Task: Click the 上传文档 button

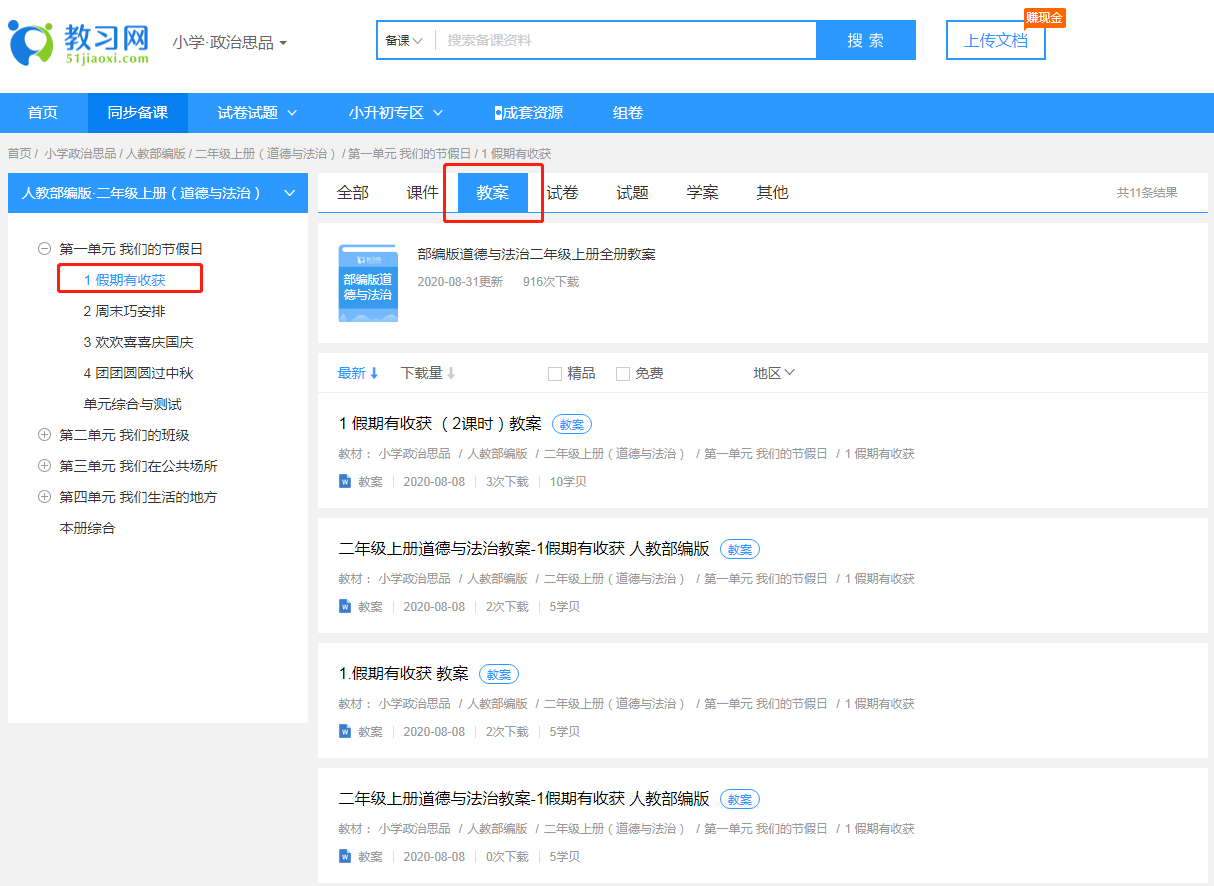Action: (996, 41)
